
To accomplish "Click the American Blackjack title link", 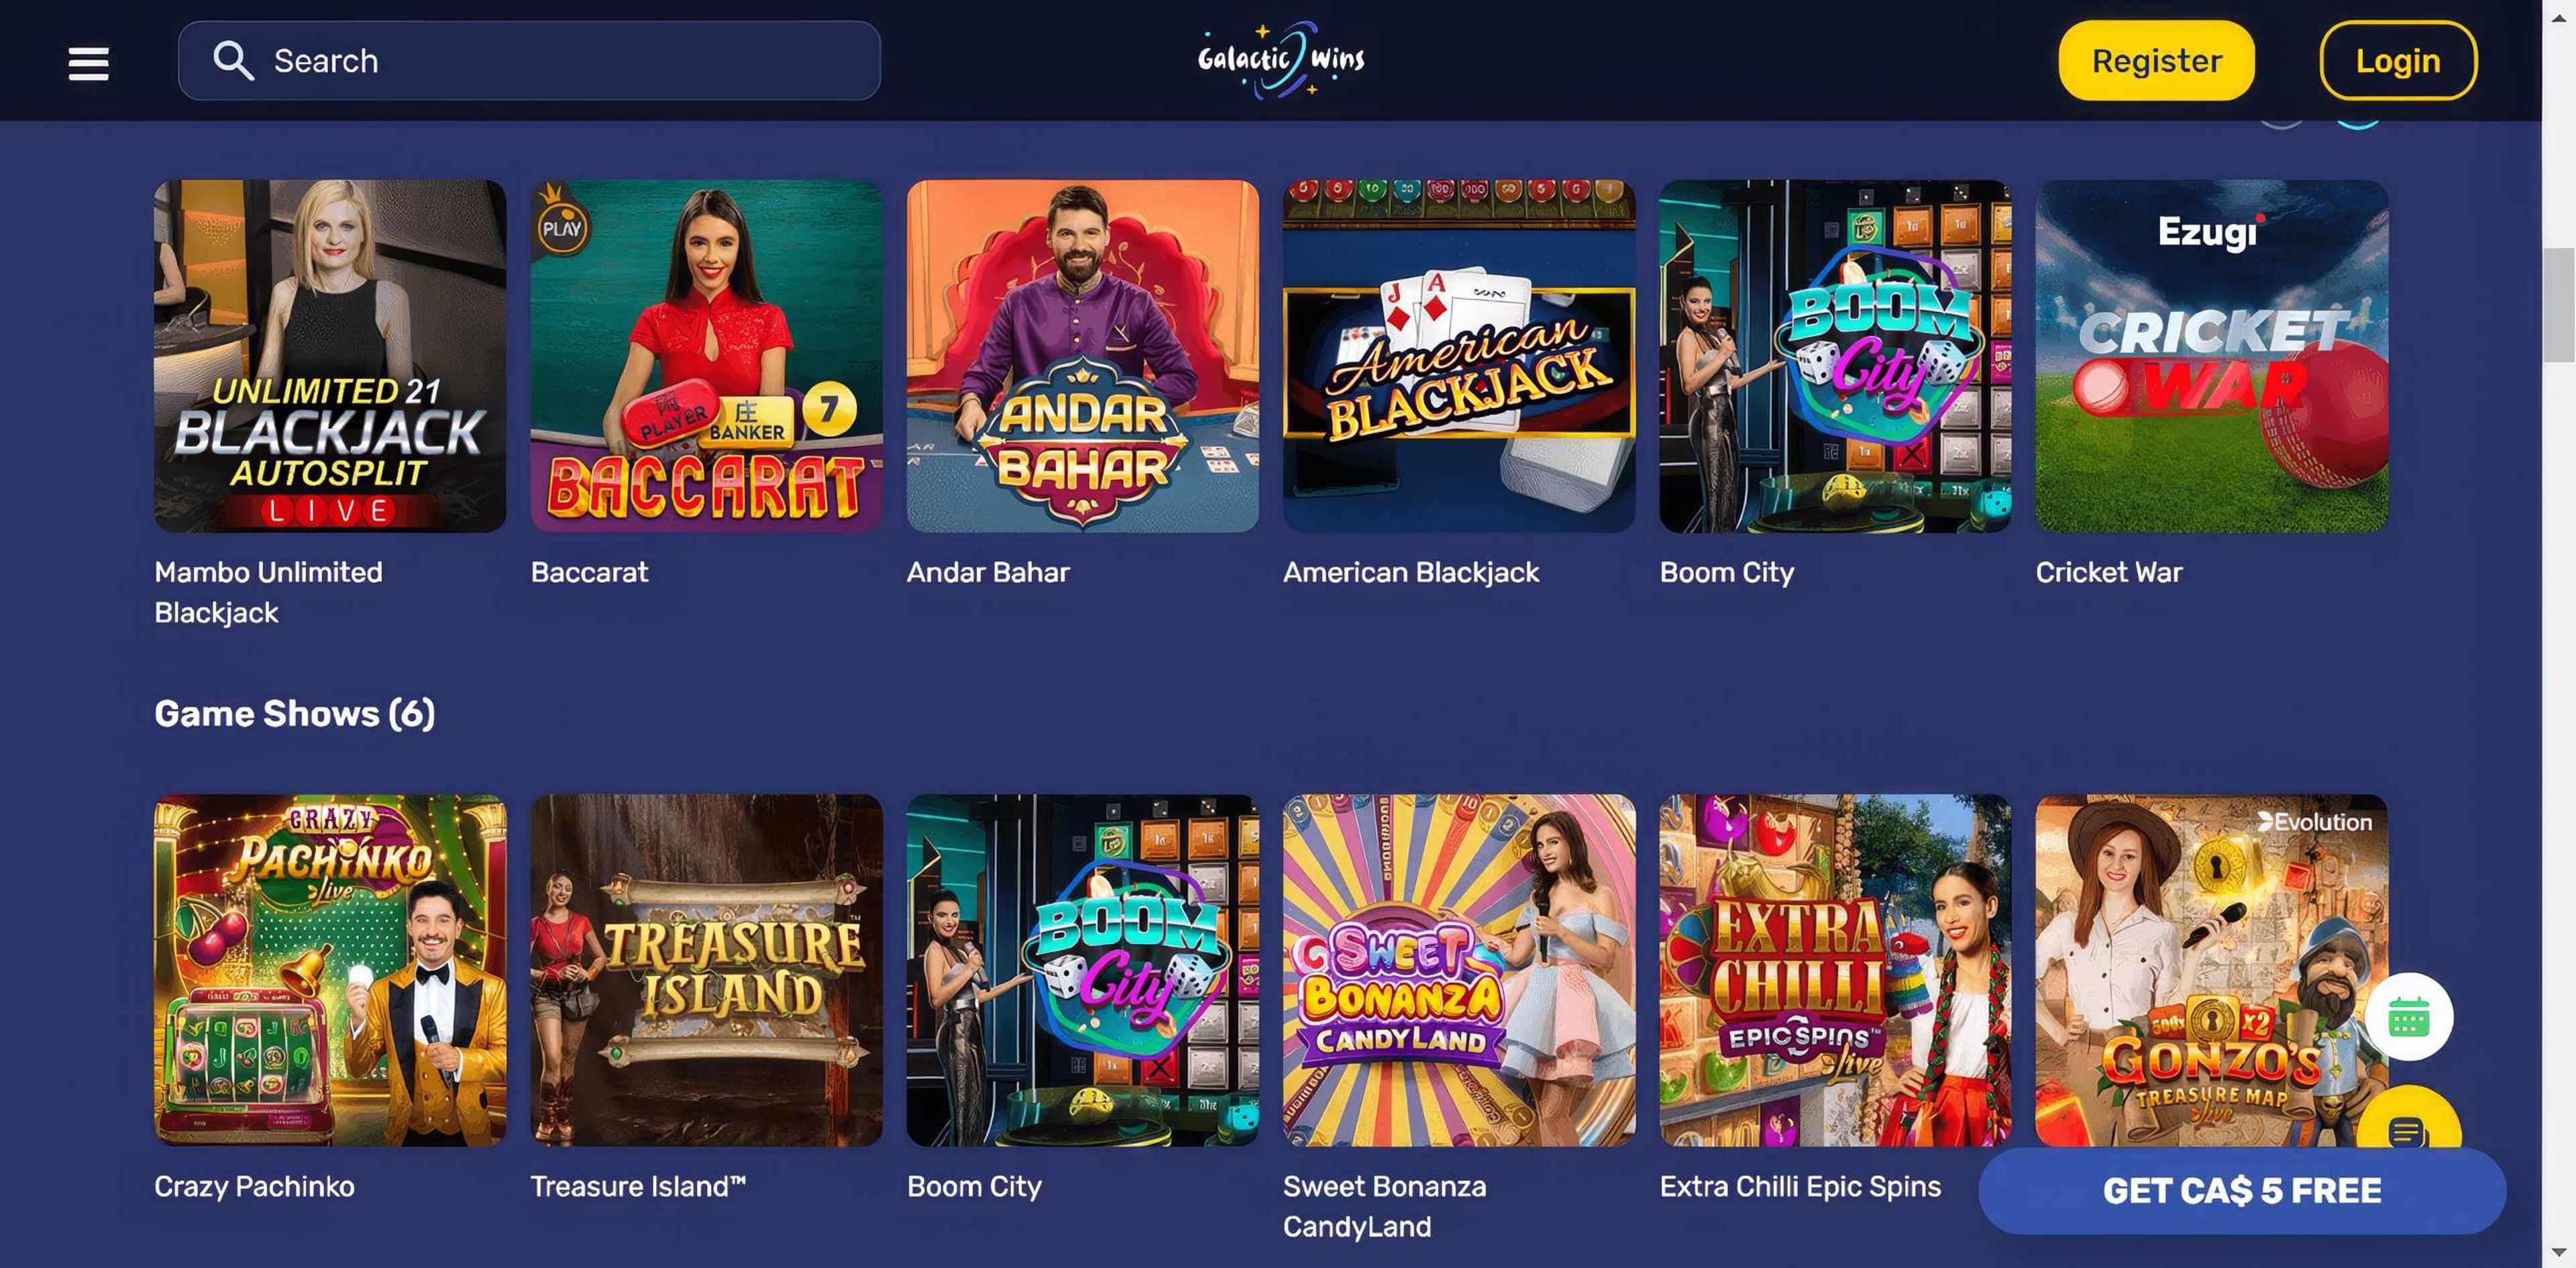I will pyautogui.click(x=1410, y=572).
